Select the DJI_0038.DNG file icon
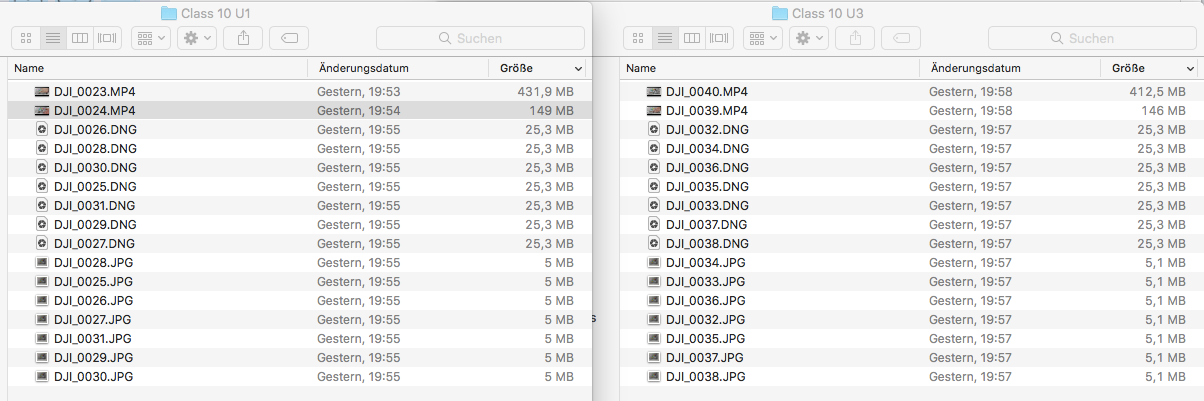Image resolution: width=1204 pixels, height=401 pixels. pos(653,243)
